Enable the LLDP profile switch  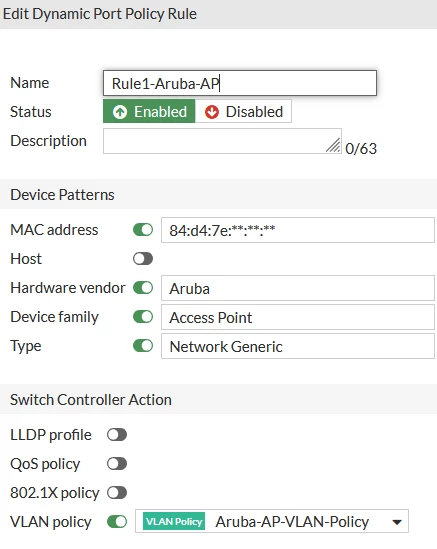[x=117, y=435]
